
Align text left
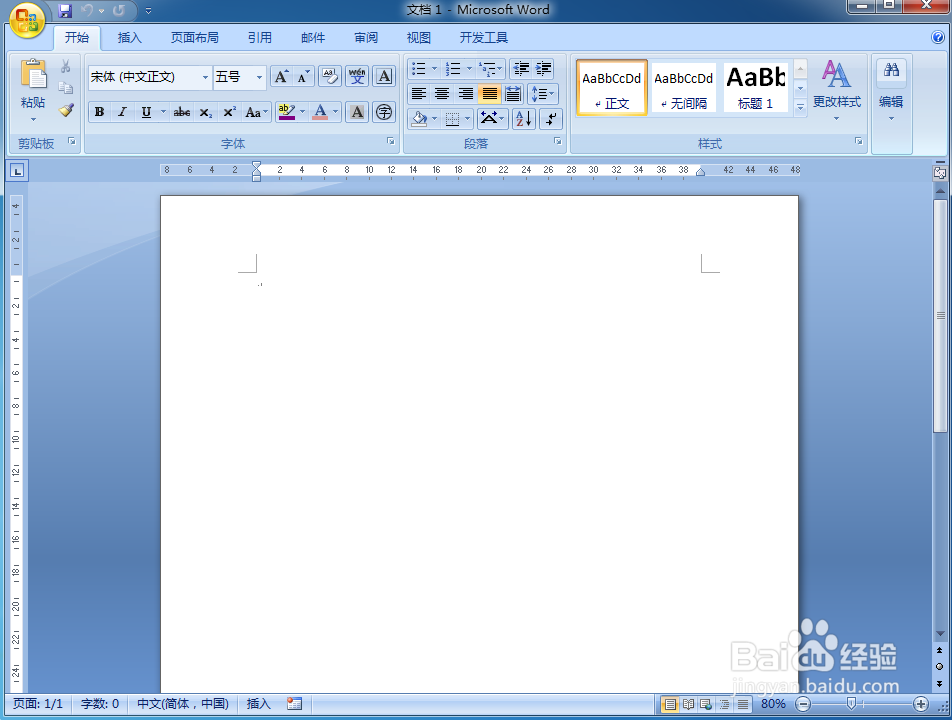418,93
